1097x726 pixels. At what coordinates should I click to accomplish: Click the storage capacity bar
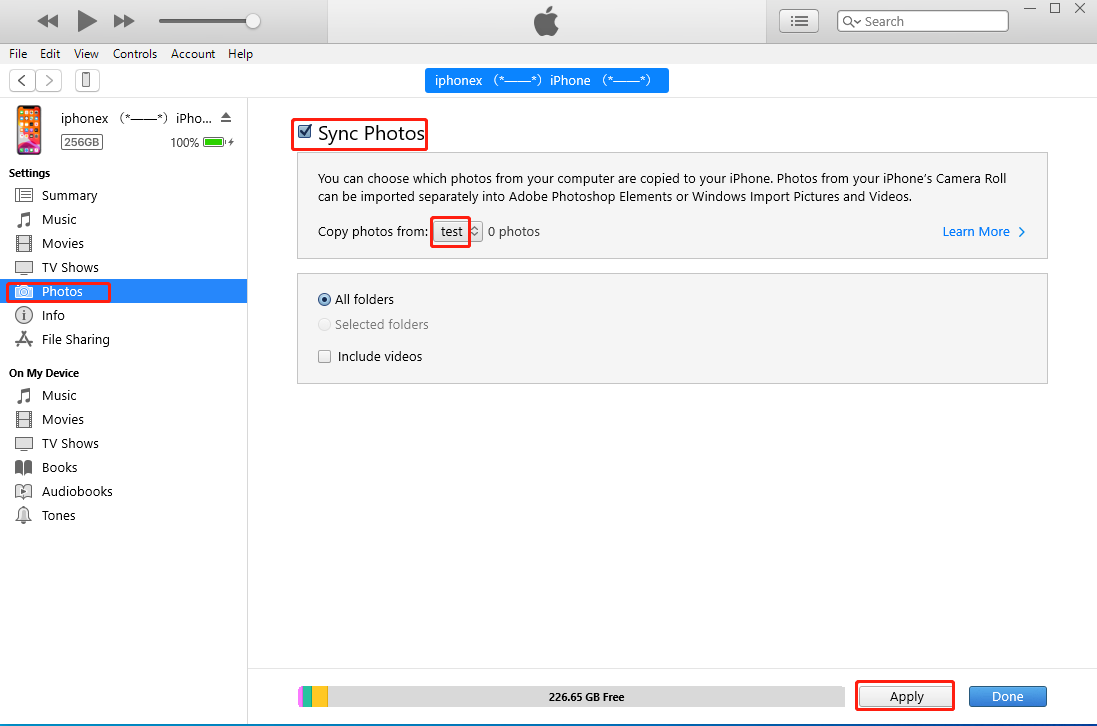pos(571,697)
